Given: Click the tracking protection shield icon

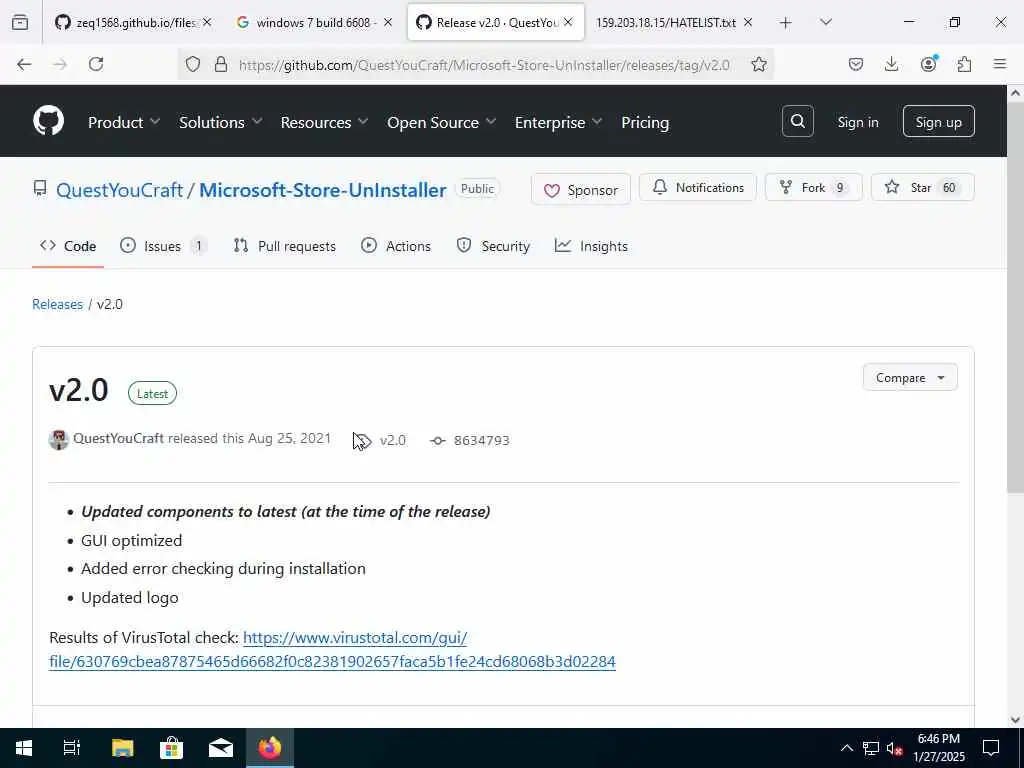Looking at the screenshot, I should [193, 64].
